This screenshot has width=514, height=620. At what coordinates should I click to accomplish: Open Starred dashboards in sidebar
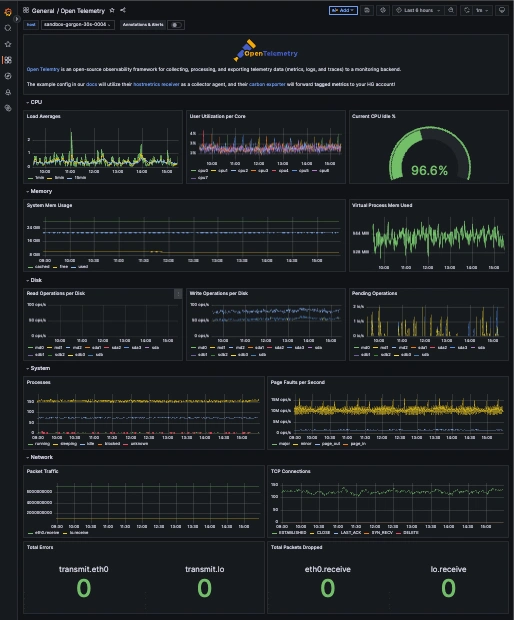(8, 44)
